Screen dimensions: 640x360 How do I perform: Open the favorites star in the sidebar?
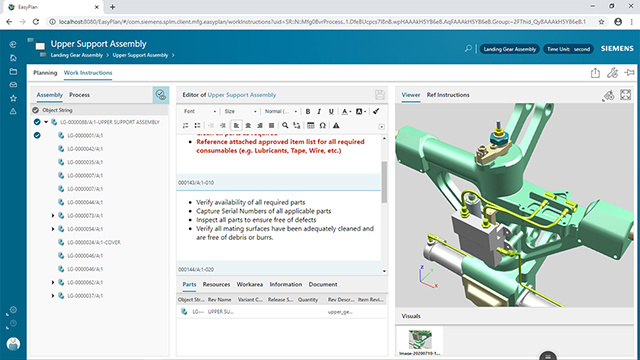(x=13, y=98)
